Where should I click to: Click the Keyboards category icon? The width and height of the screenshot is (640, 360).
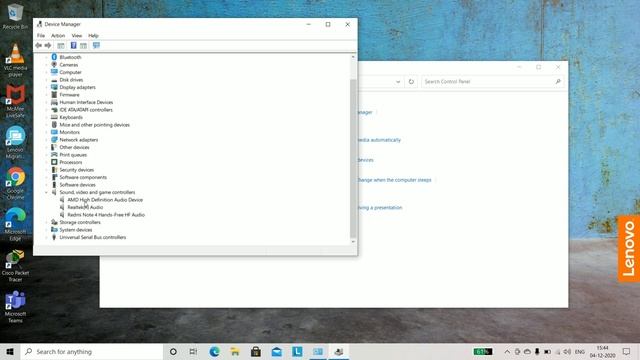(54, 117)
